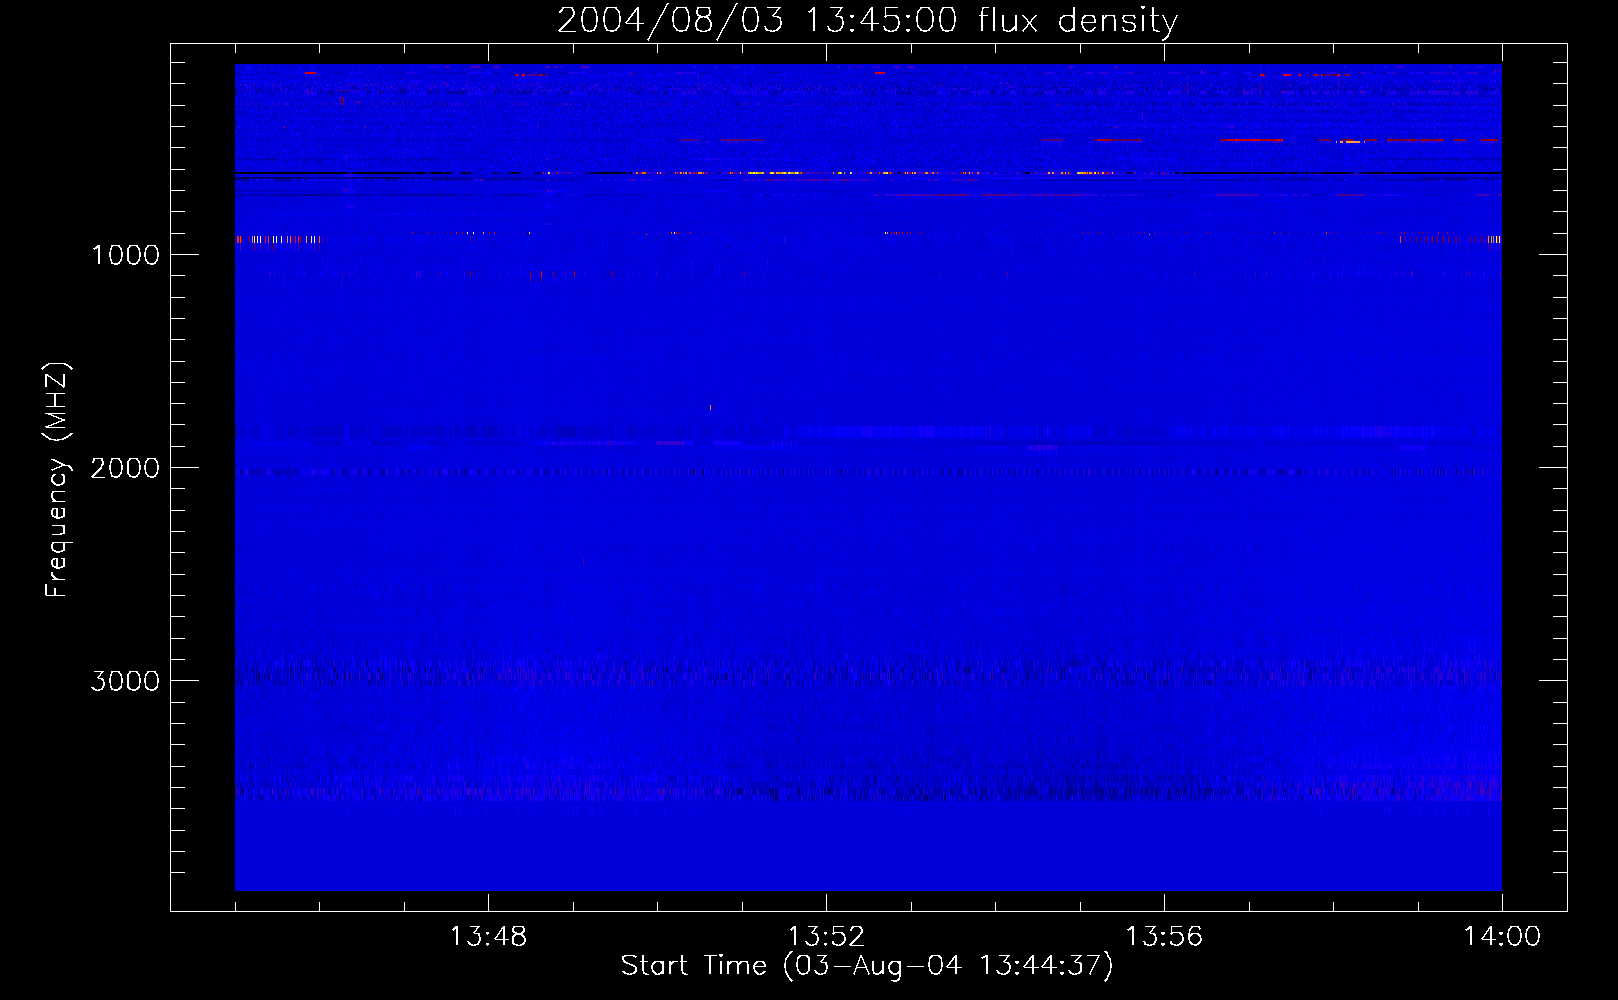The image size is (1618, 1000).
Task: Click the plot title '2004/08/03 13:45:00 flux density'
Action: [x=867, y=20]
